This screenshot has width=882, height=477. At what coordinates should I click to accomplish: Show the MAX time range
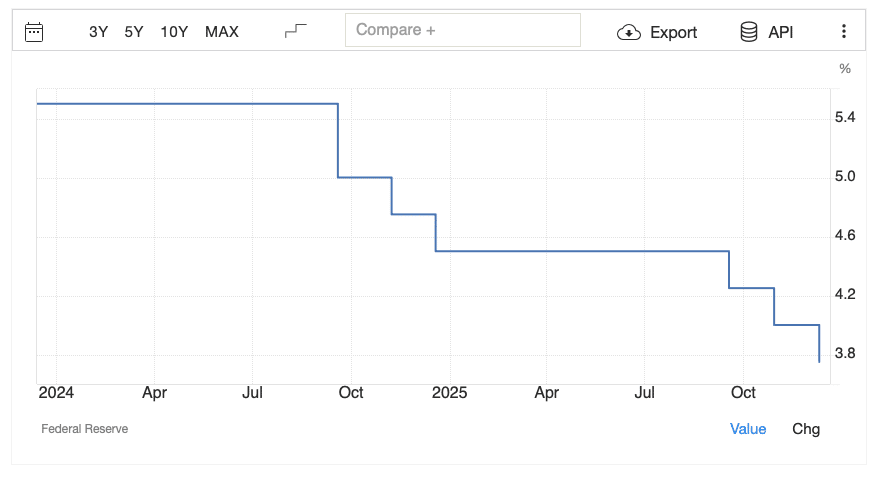(x=222, y=32)
